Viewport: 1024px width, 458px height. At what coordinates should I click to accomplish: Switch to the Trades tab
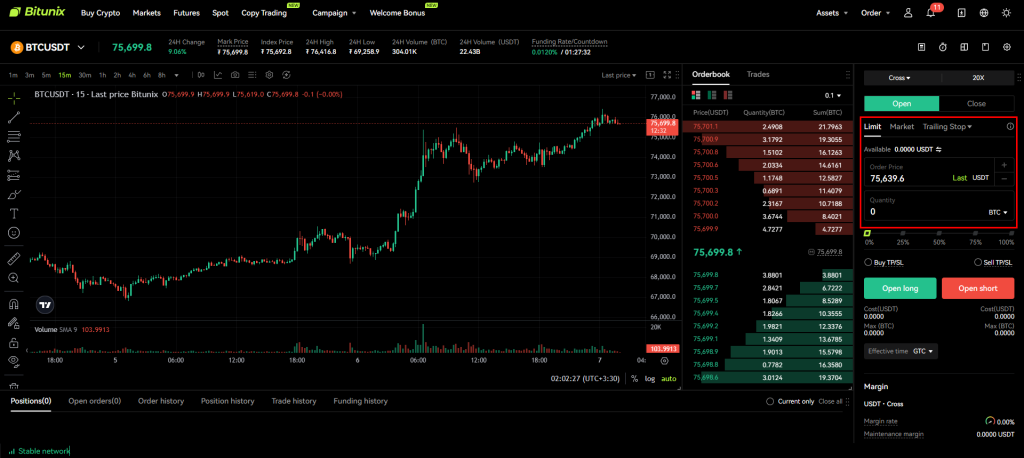[758, 74]
